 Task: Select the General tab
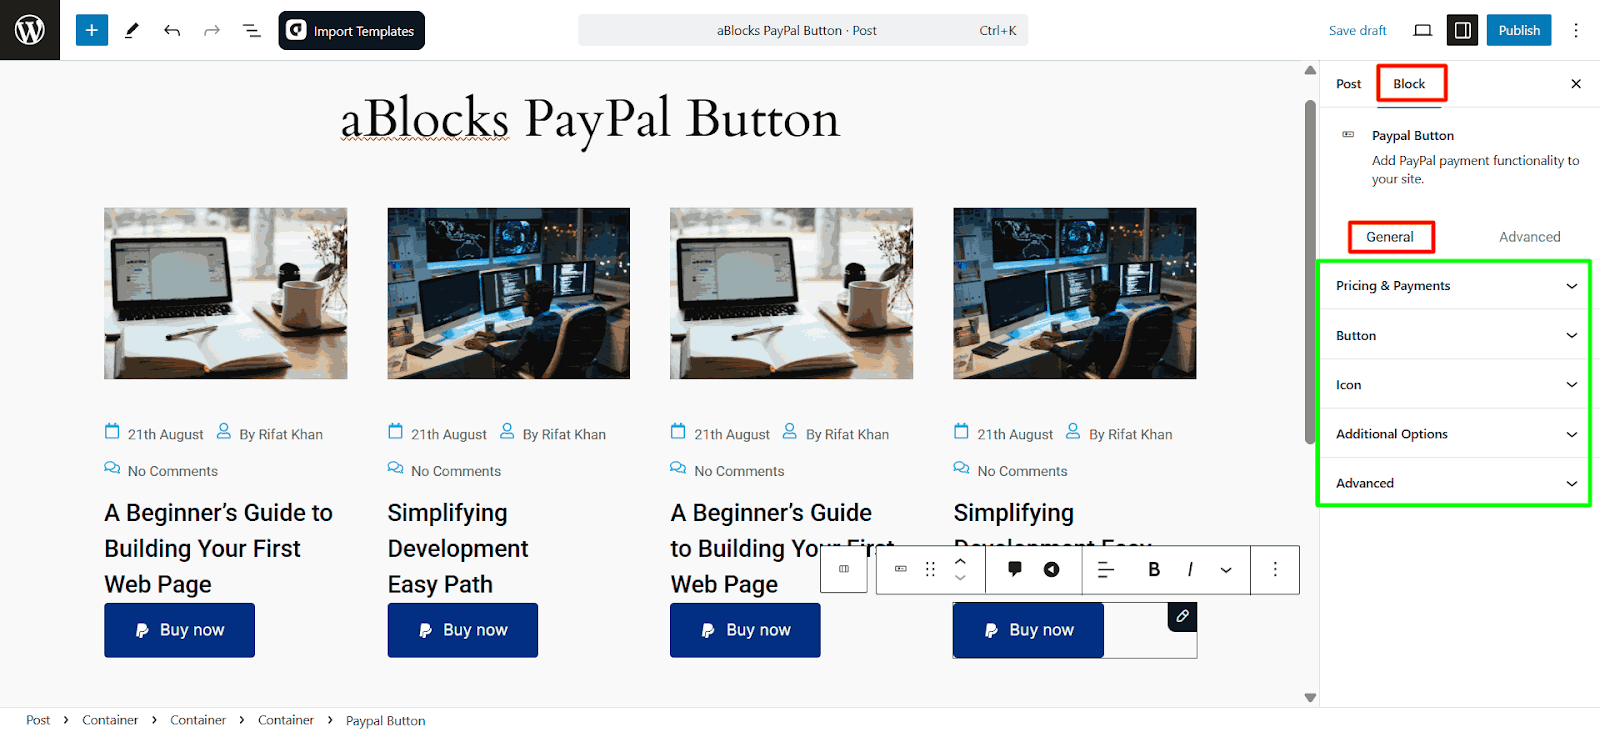[x=1390, y=237]
